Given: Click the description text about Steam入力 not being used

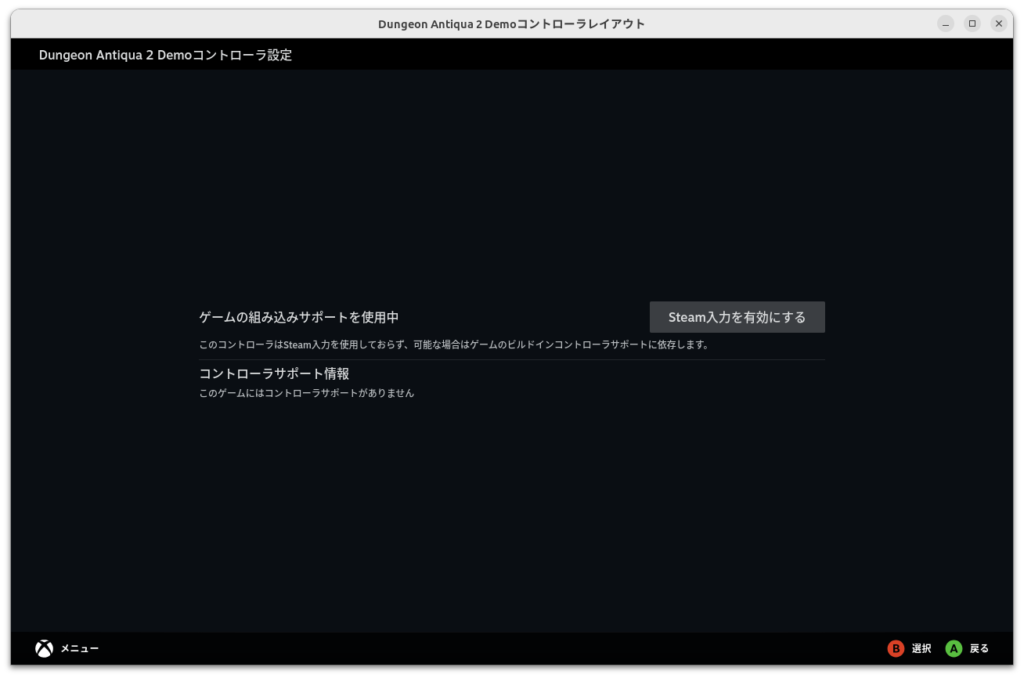Looking at the screenshot, I should (453, 345).
